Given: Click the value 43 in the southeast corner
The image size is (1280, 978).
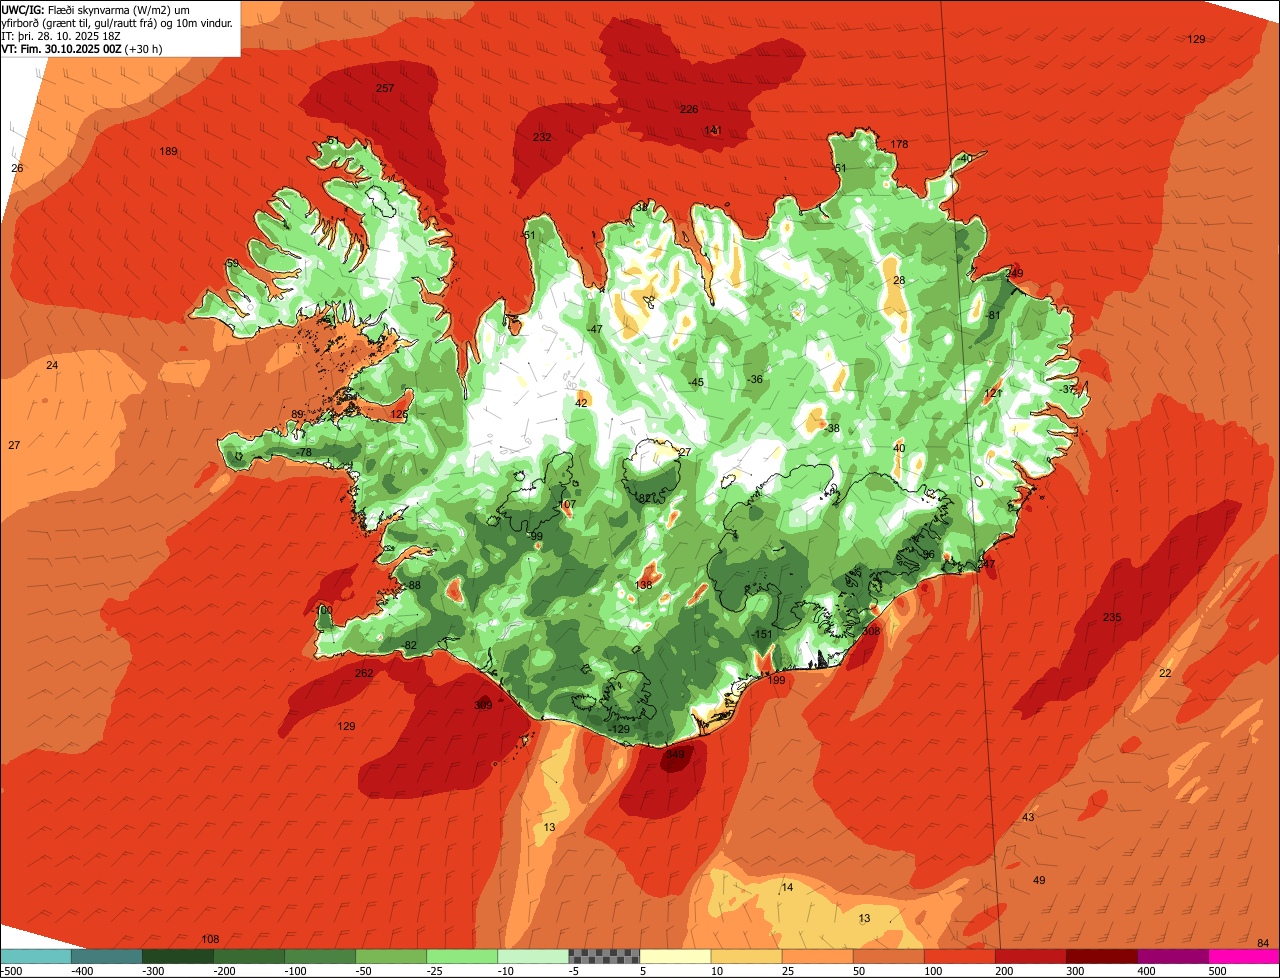Looking at the screenshot, I should pyautogui.click(x=1028, y=817).
